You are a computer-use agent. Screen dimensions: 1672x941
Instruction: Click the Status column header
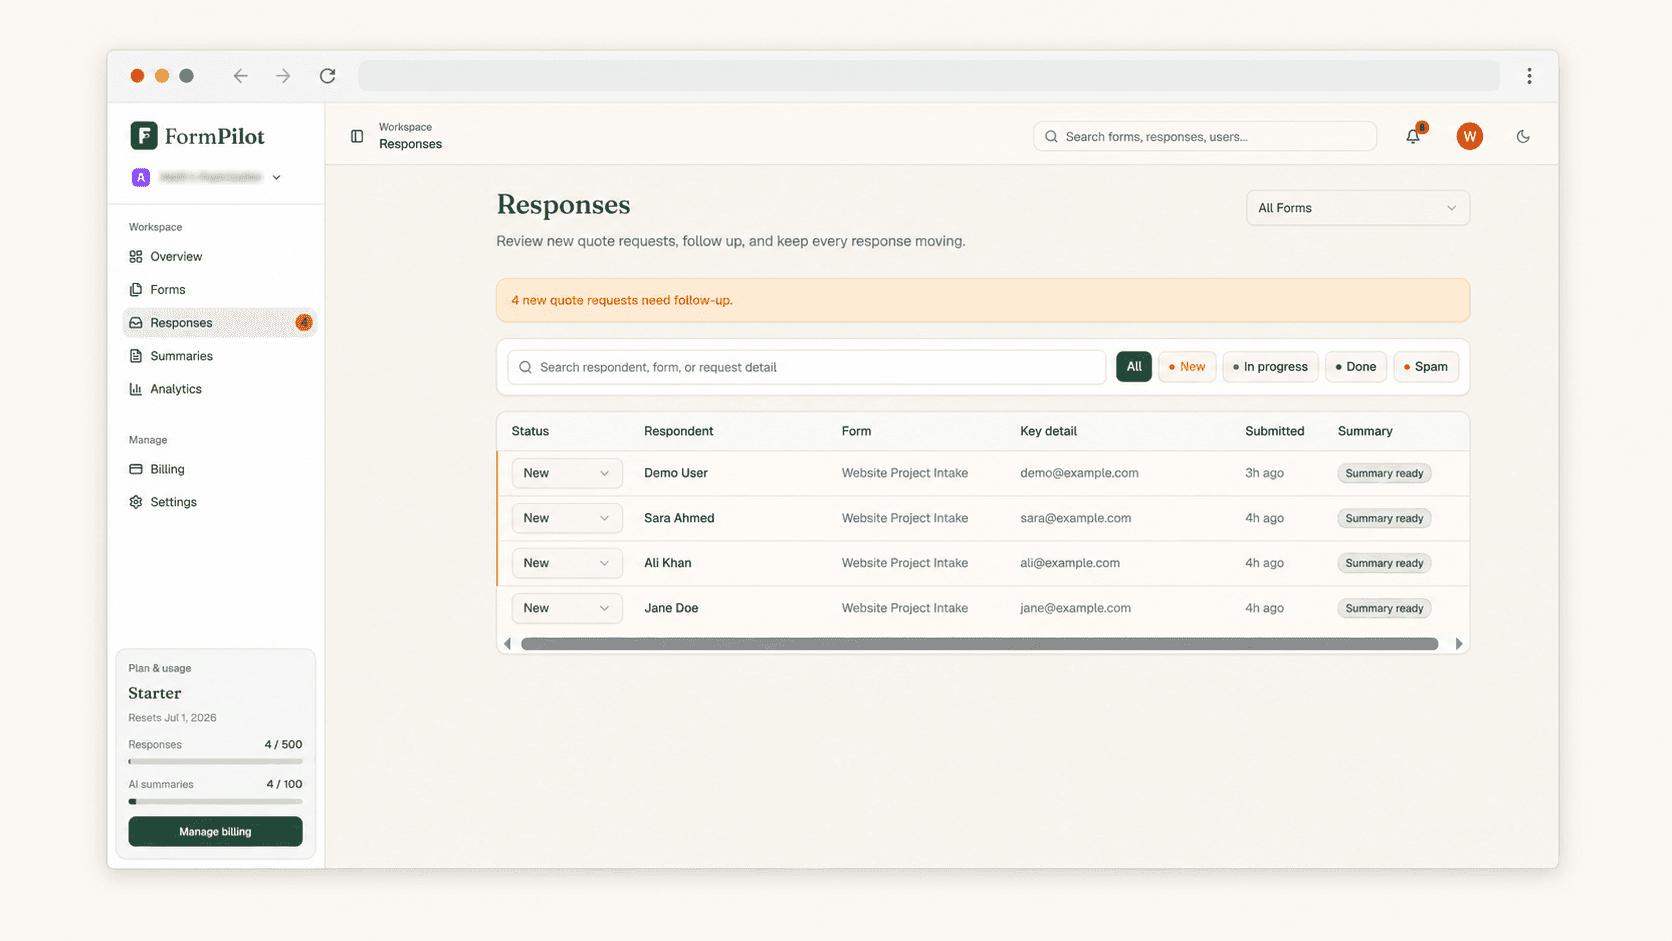click(x=530, y=431)
